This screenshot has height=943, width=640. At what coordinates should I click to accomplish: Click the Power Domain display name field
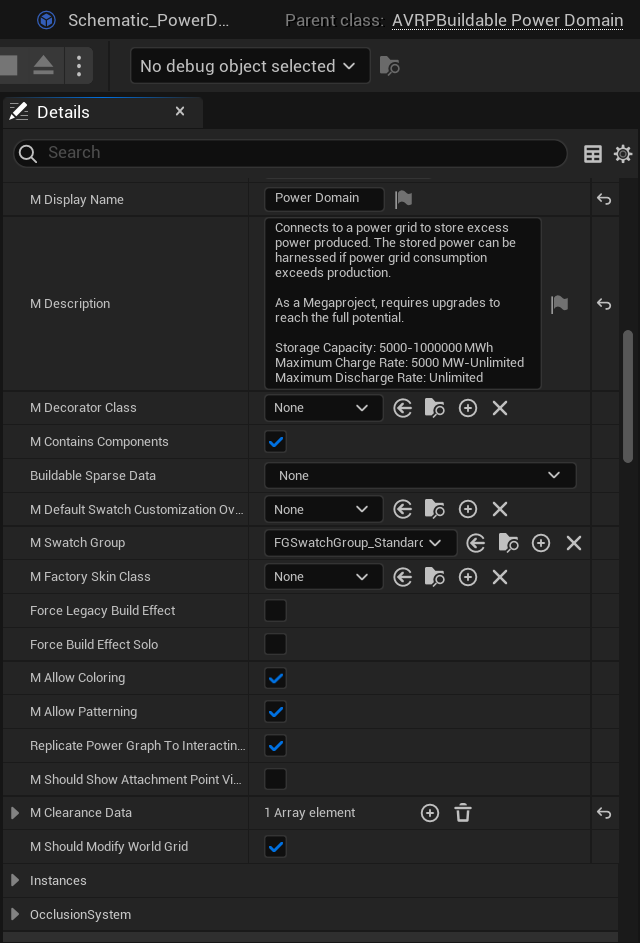tap(324, 199)
